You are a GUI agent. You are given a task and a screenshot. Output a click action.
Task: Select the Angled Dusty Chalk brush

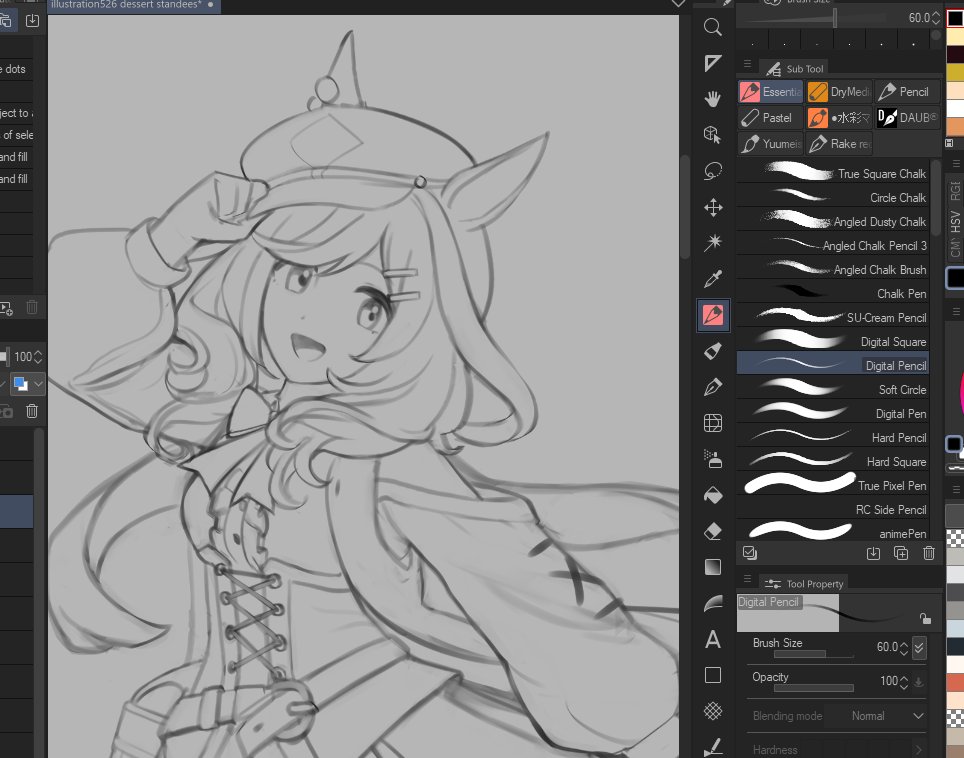tap(832, 221)
